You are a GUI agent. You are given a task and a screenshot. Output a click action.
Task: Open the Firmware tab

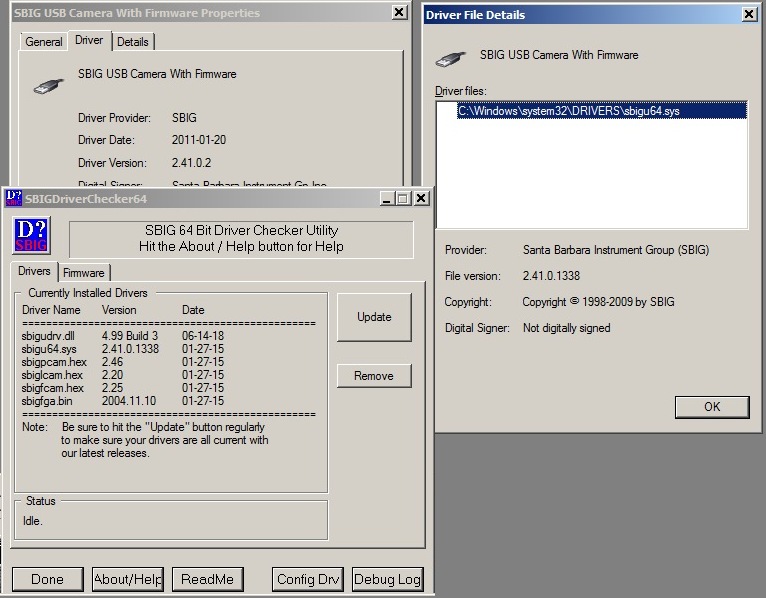click(84, 273)
